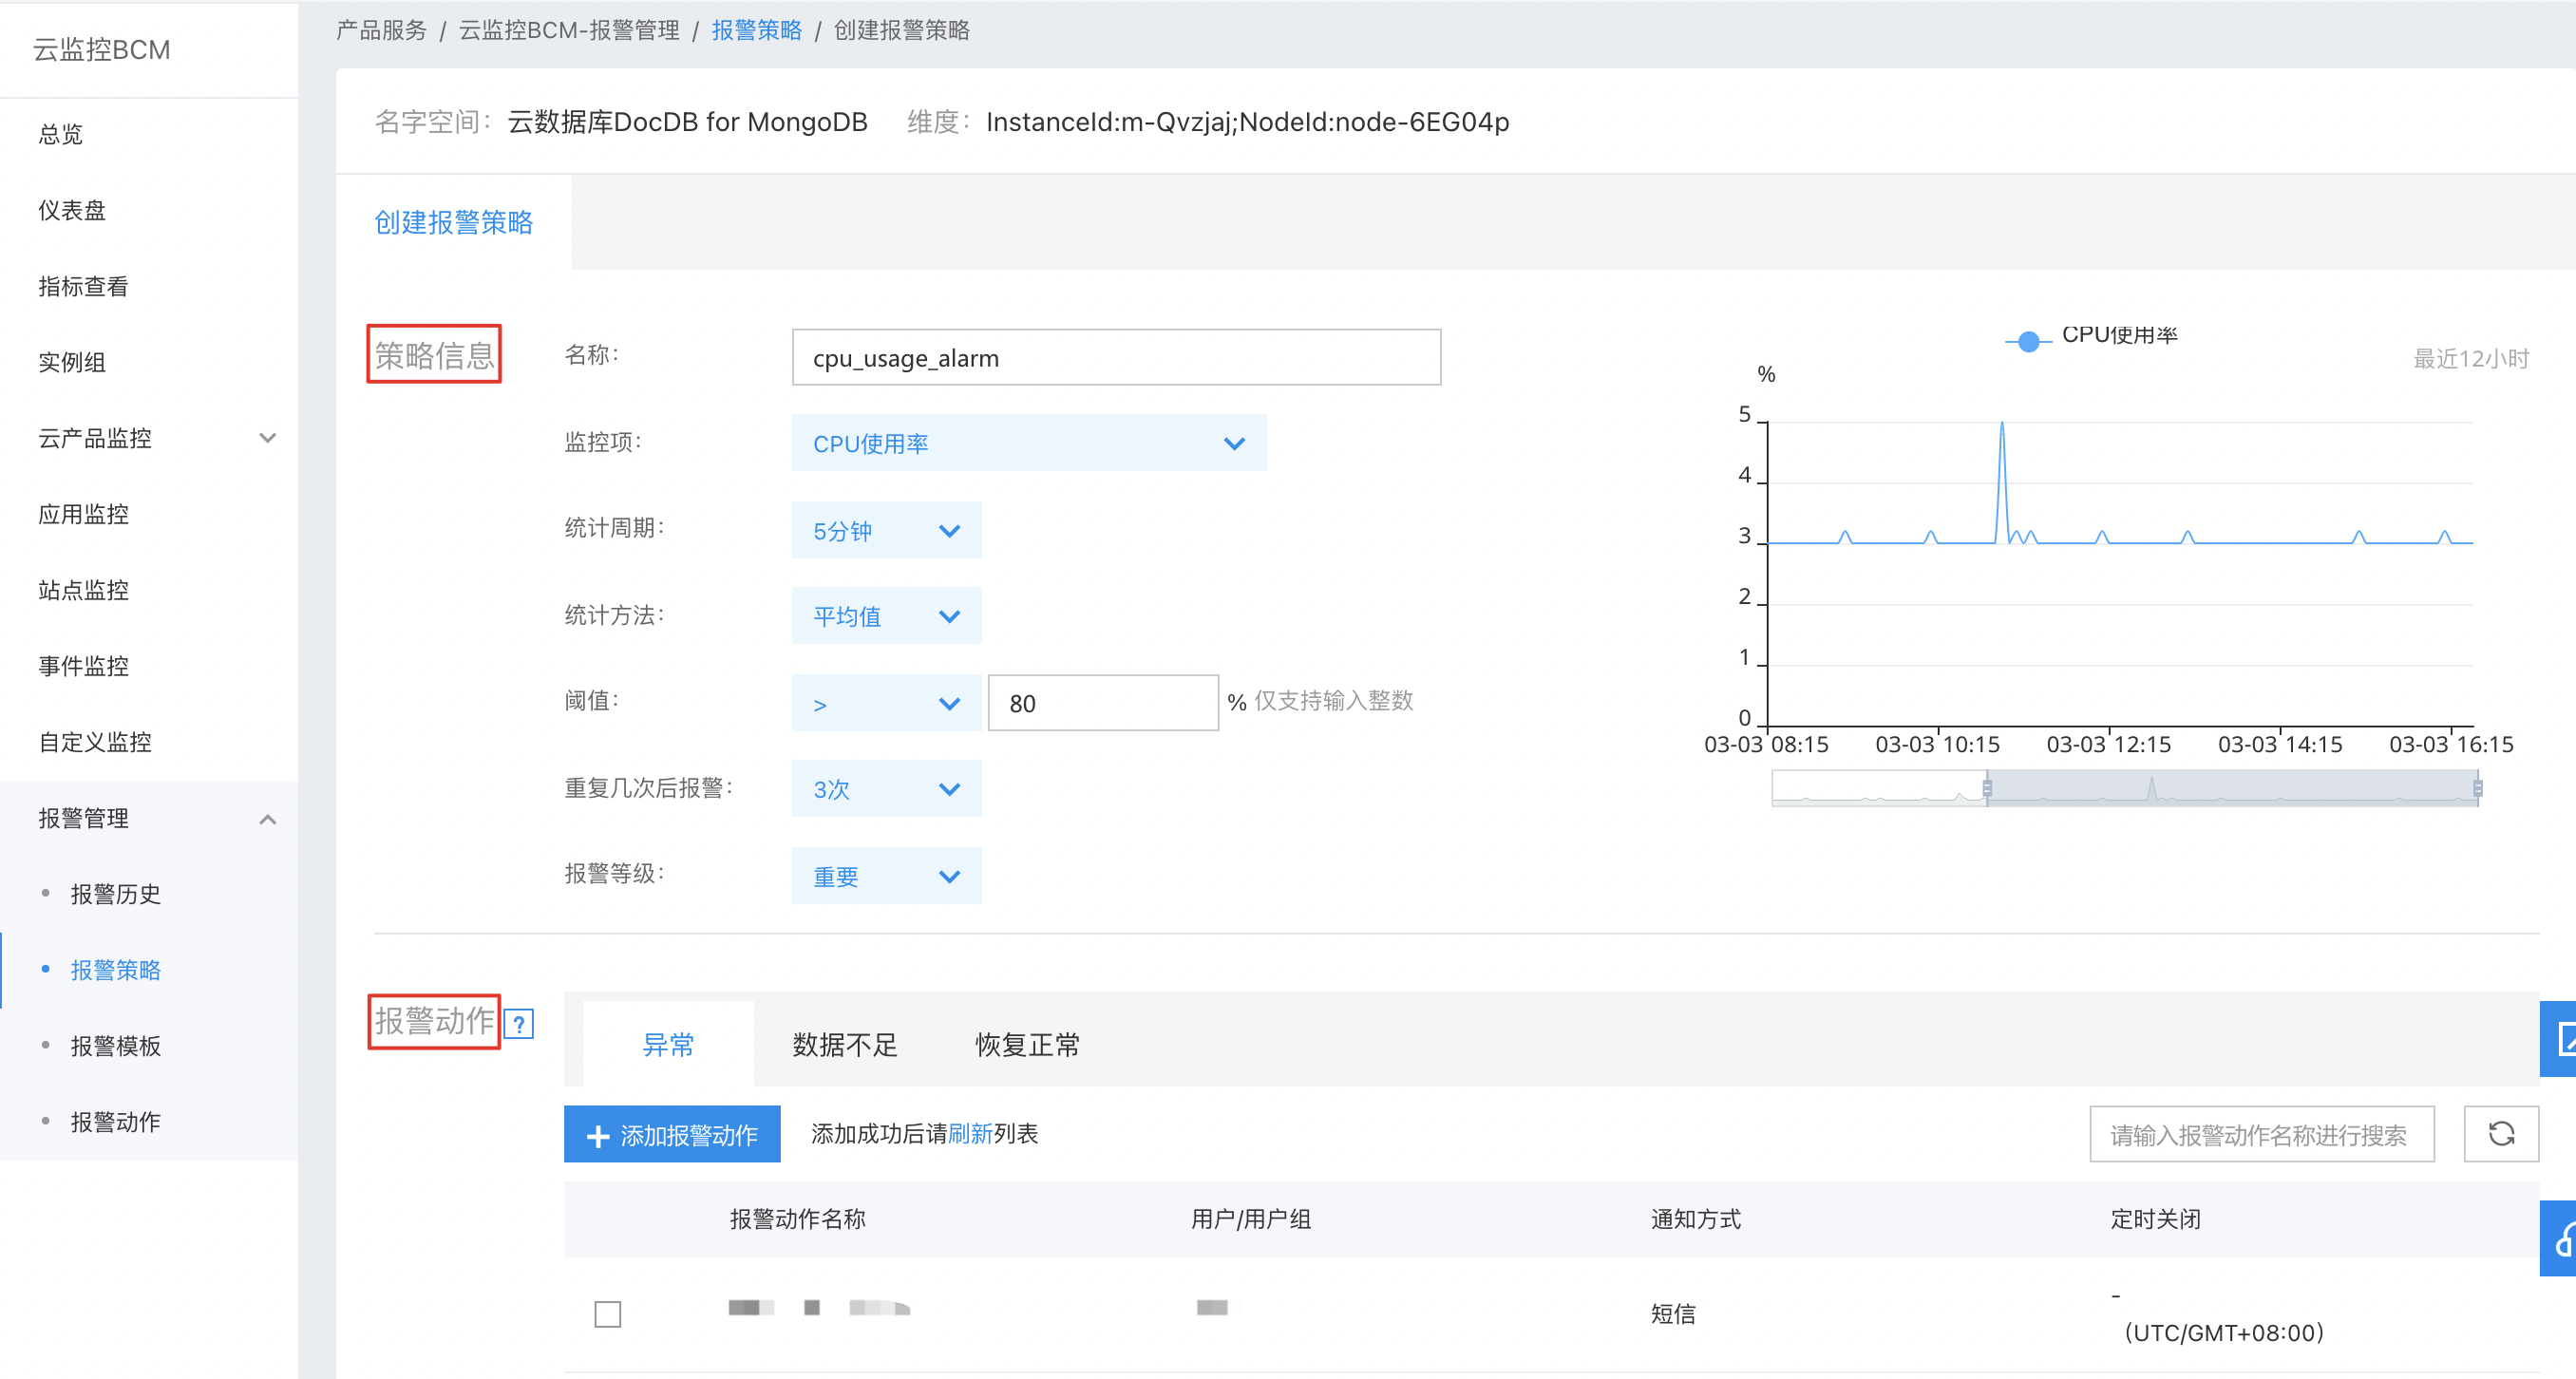
Task: Click the 名称 field containing cpu_usage_alarm
Action: [x=1116, y=357]
